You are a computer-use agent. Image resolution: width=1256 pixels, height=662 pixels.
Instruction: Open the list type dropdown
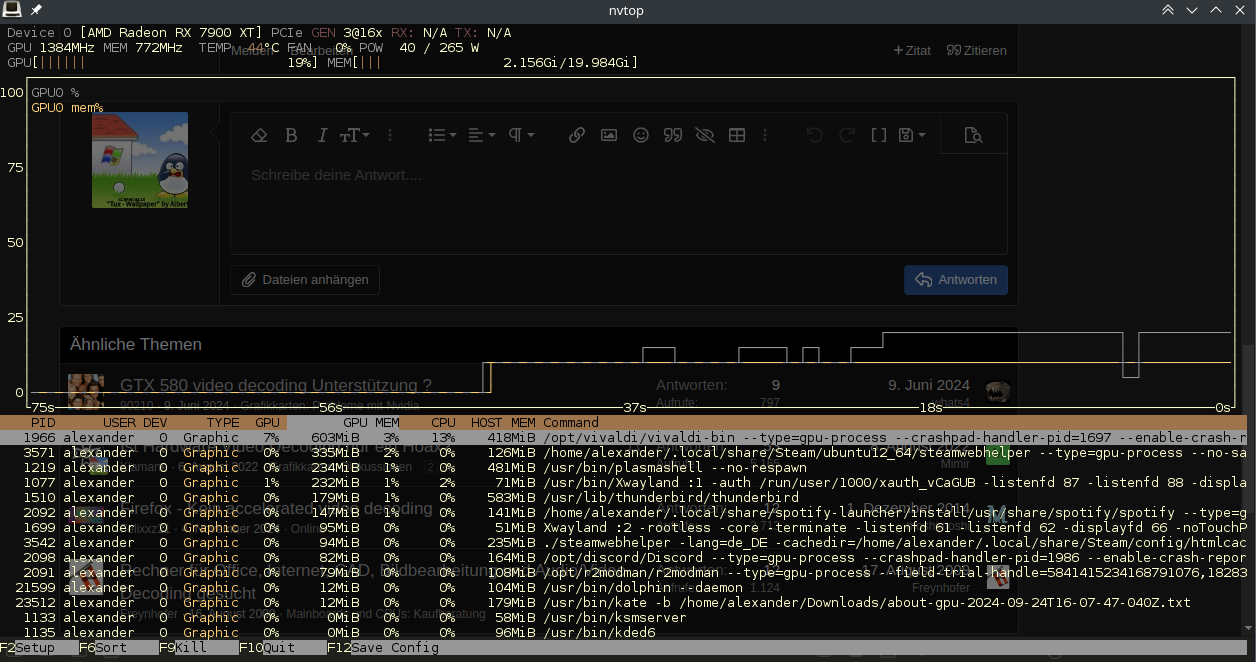442,135
